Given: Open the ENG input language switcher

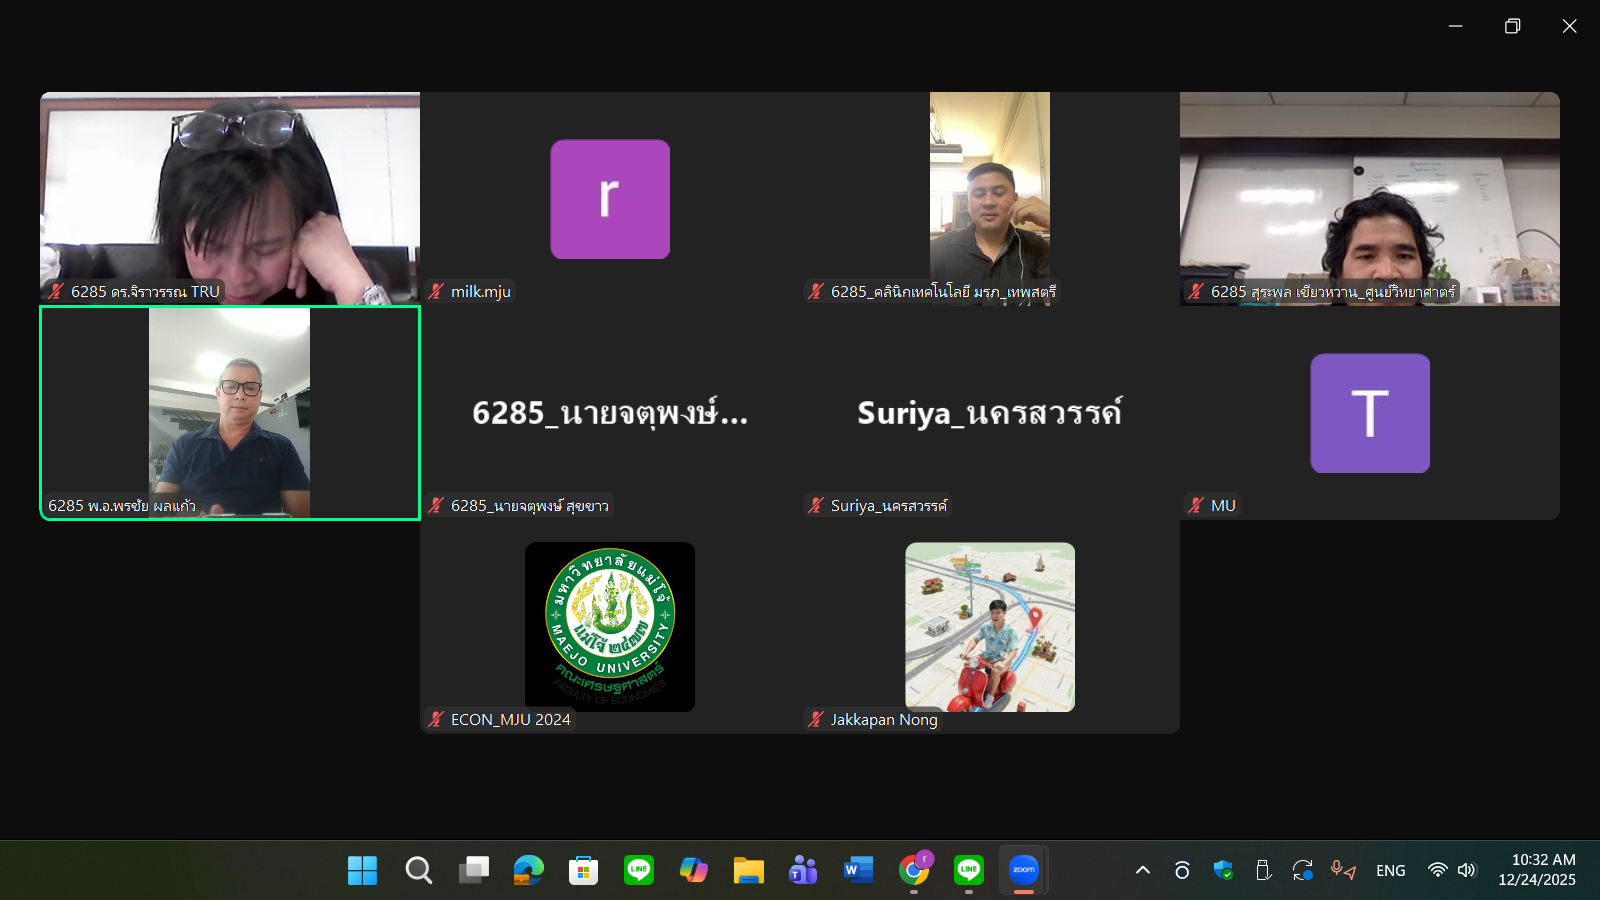Looking at the screenshot, I should tap(1390, 870).
